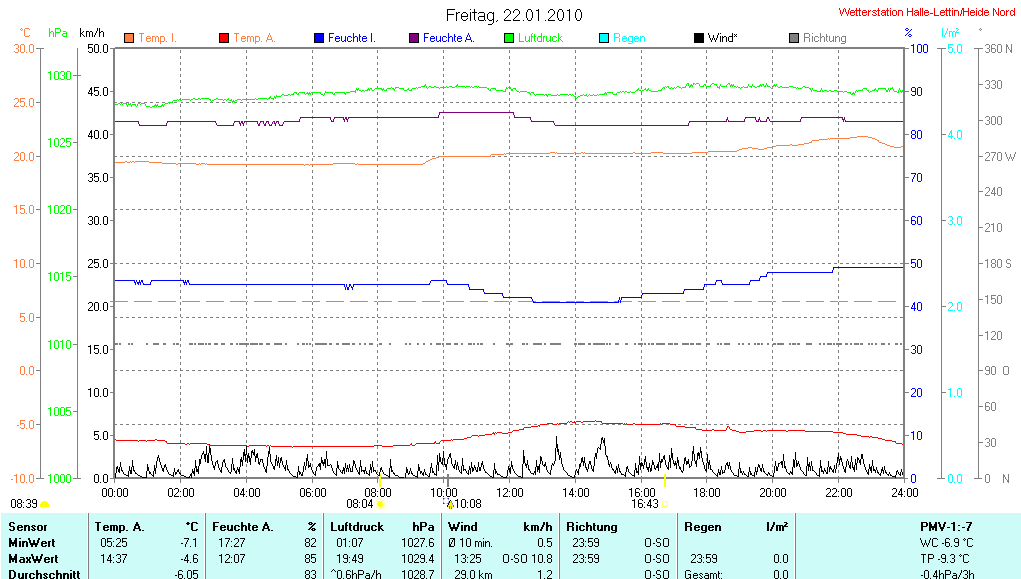Click the sunset icon next to 16:43
The image size is (1021, 579).
[x=665, y=504]
